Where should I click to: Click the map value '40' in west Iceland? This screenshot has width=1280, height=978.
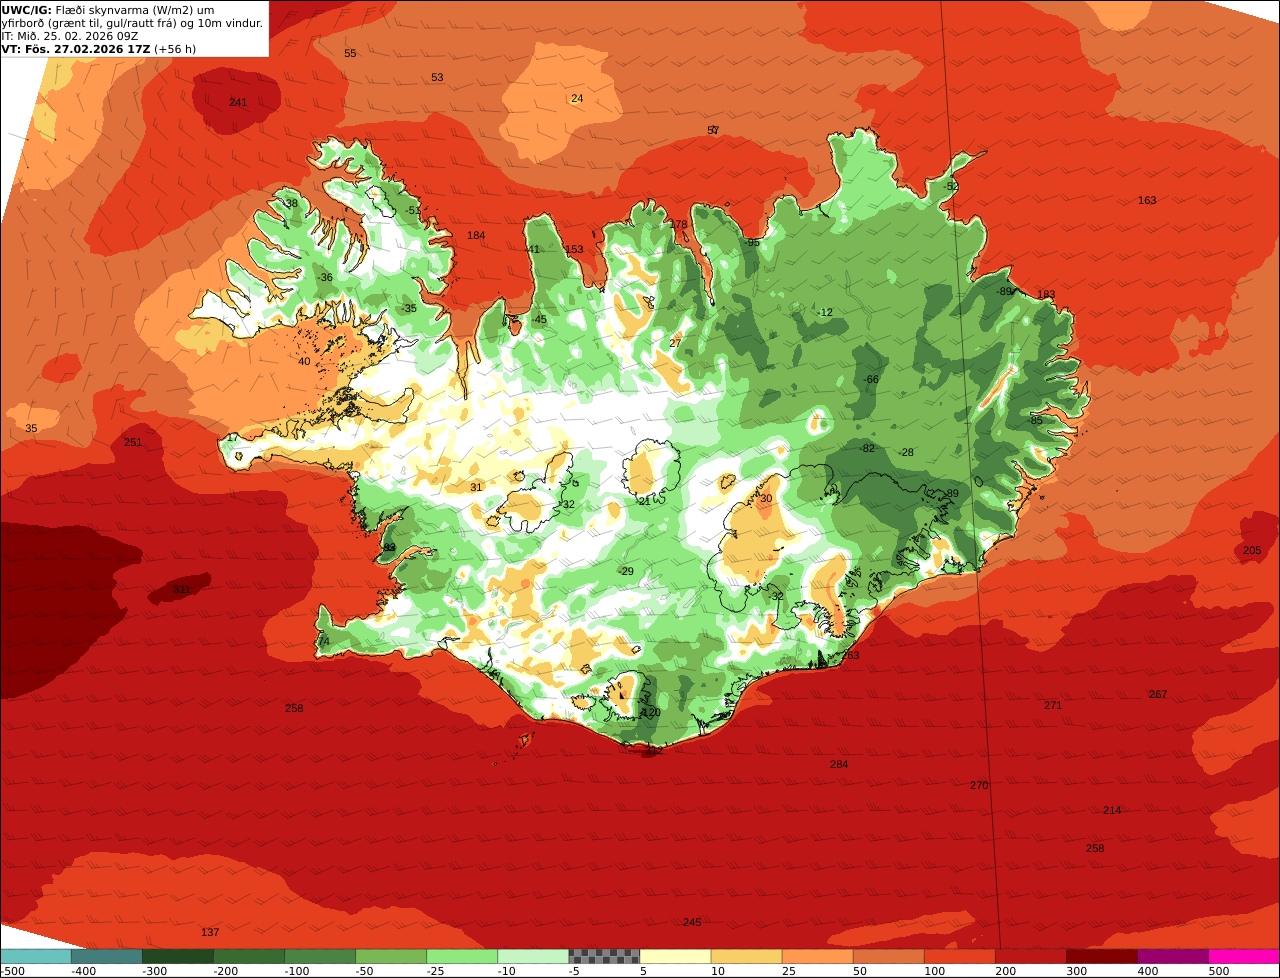click(x=304, y=361)
